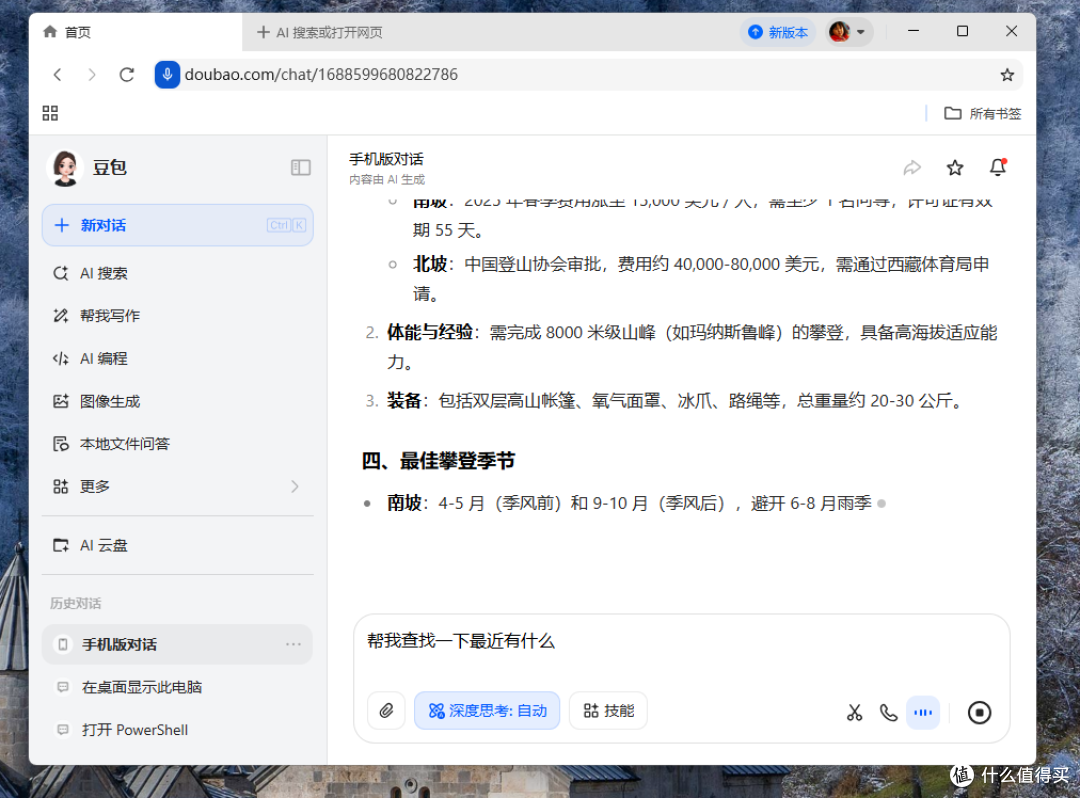This screenshot has width=1080, height=798.
Task: Start a voice call with phone icon
Action: [x=889, y=713]
